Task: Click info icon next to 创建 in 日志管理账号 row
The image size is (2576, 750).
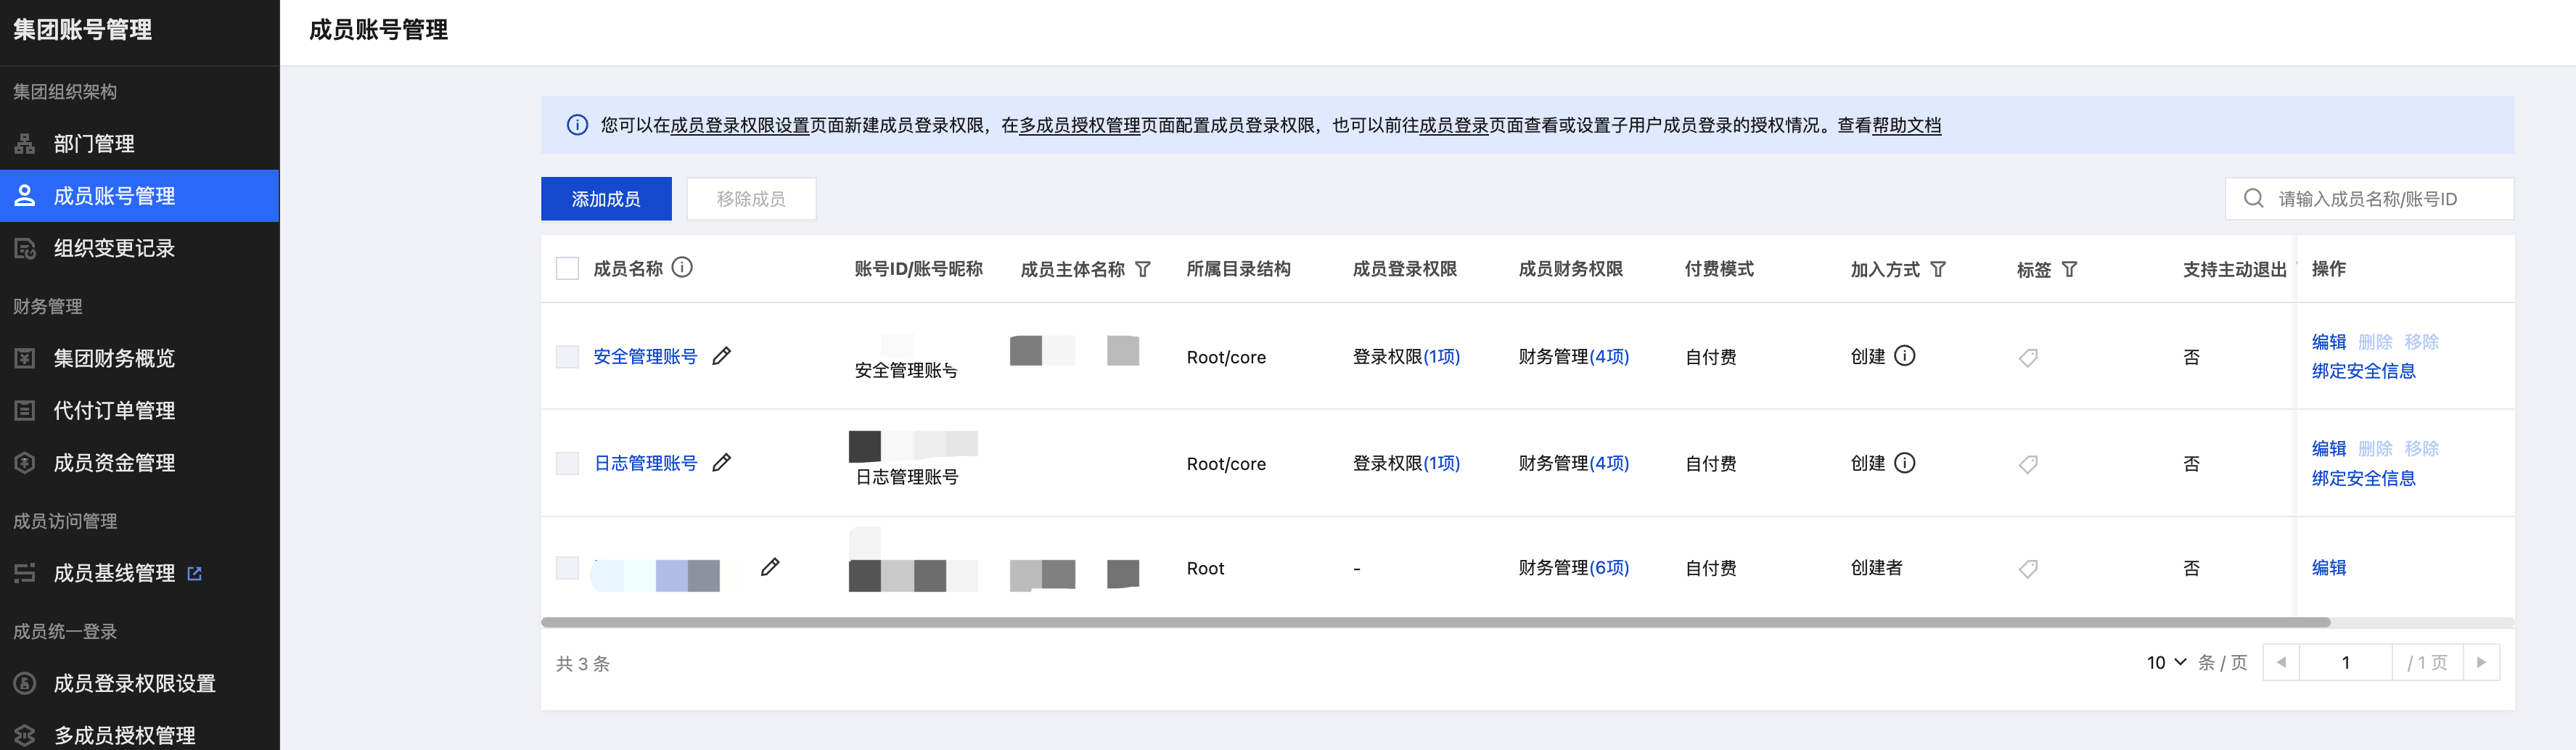Action: point(1905,463)
